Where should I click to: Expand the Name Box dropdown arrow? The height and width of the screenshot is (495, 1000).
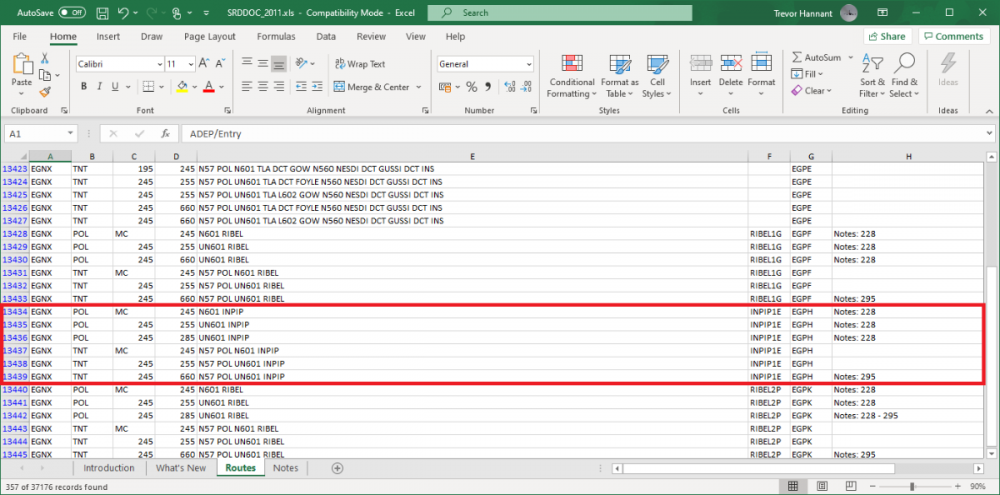[70, 133]
